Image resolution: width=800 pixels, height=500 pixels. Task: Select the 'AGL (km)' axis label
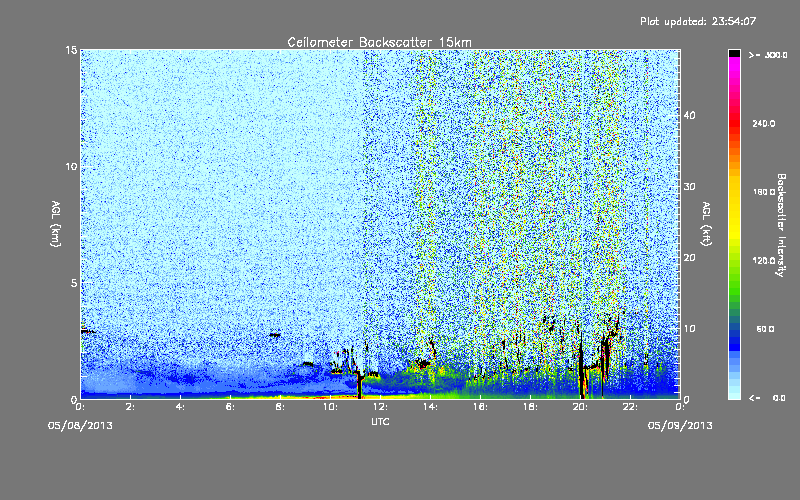coord(56,224)
